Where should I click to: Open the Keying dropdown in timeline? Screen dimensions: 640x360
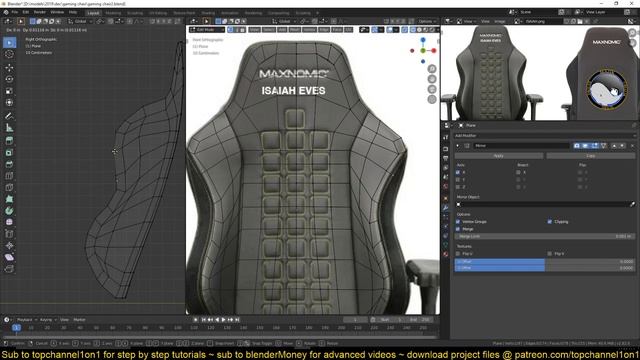(48, 320)
